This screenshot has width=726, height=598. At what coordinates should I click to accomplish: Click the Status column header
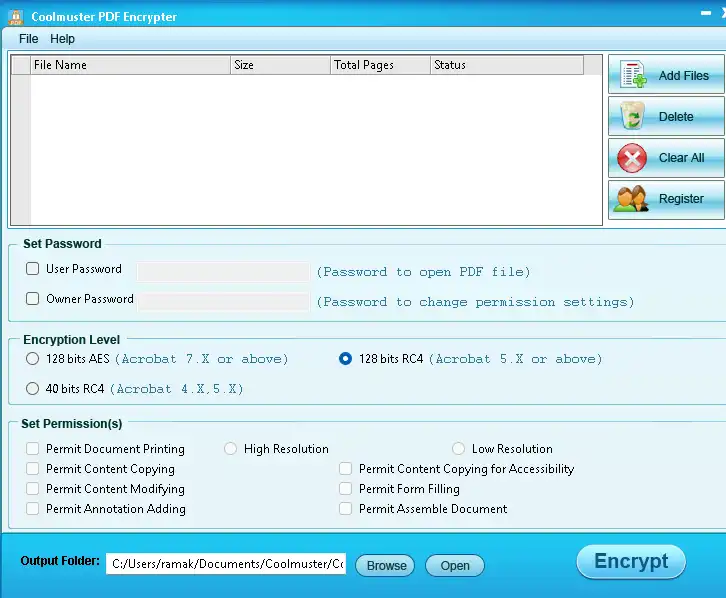point(506,65)
